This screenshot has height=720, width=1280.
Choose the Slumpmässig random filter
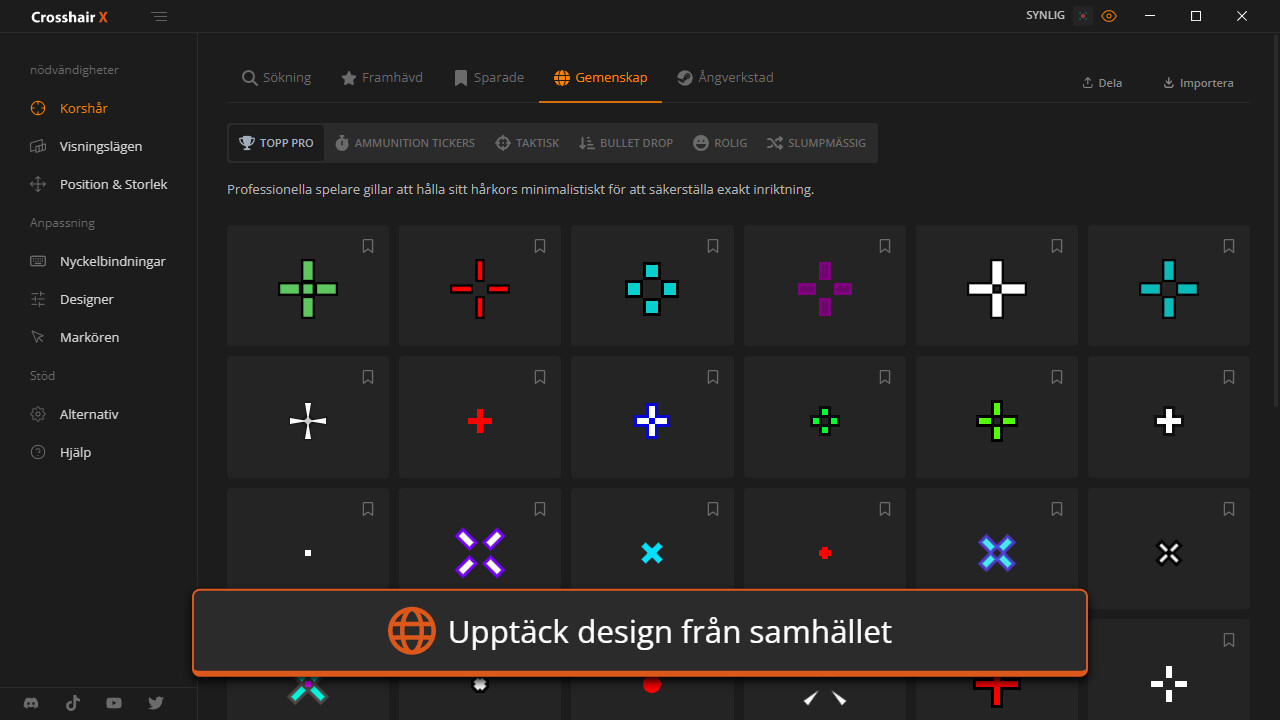coord(816,143)
